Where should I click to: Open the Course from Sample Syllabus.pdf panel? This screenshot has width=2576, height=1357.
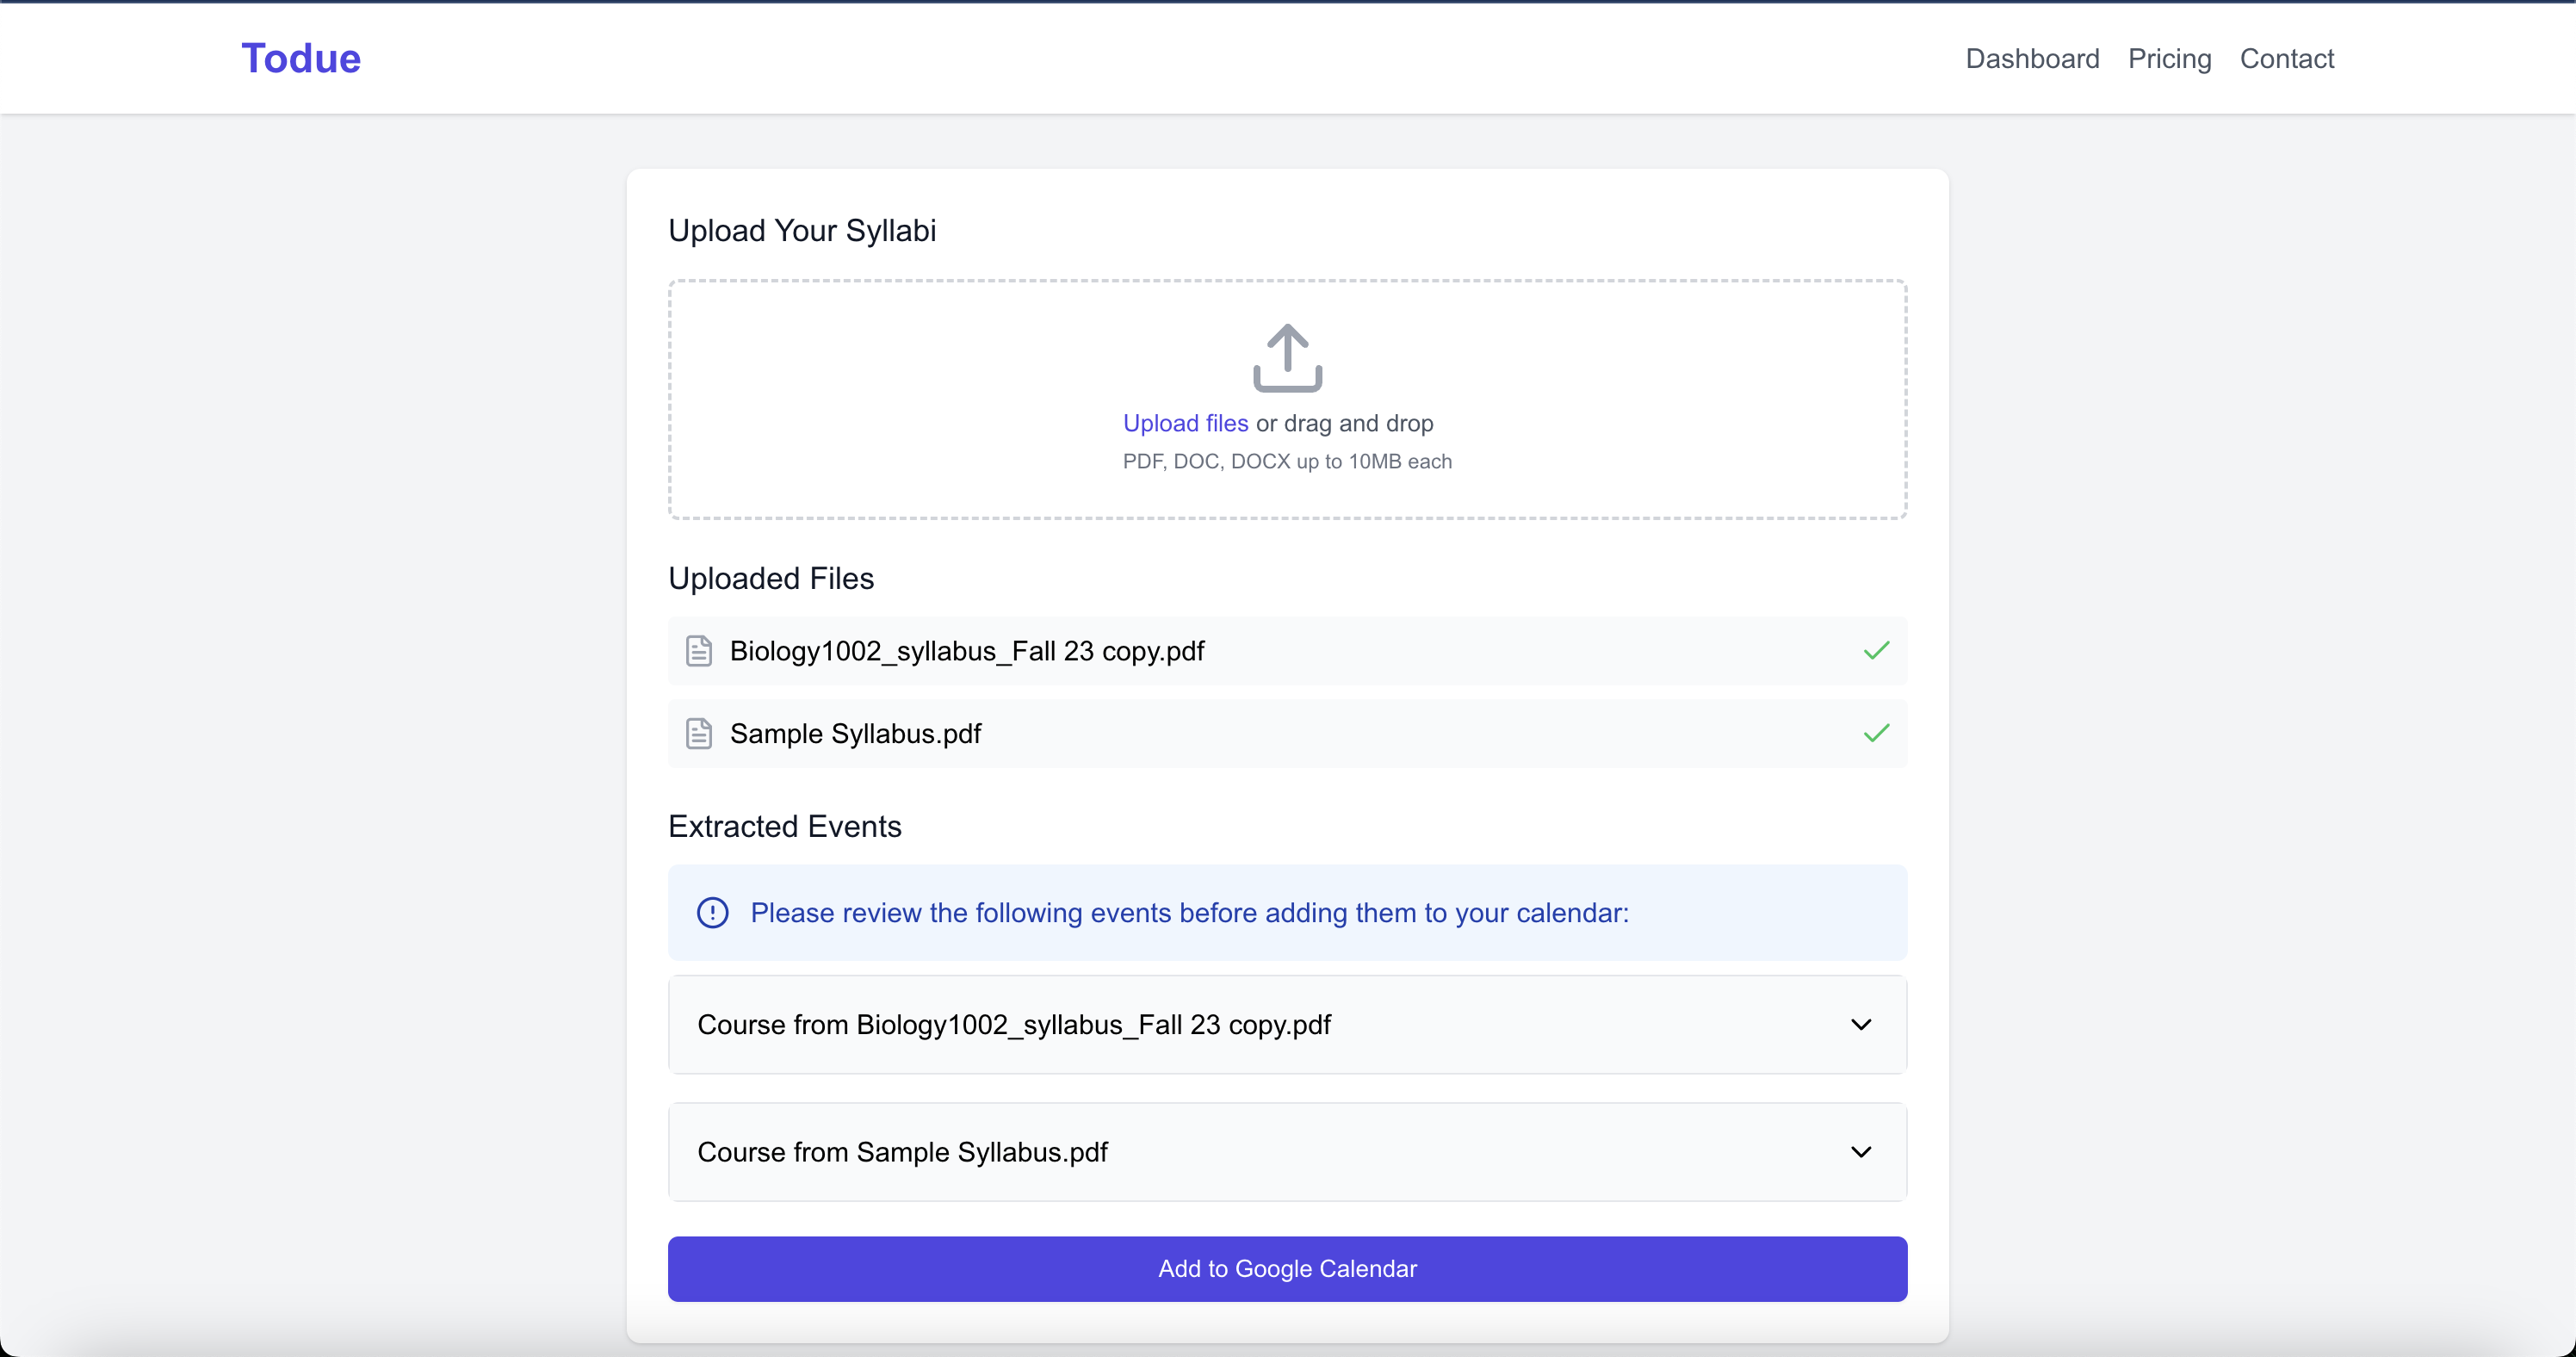[x=1287, y=1152]
